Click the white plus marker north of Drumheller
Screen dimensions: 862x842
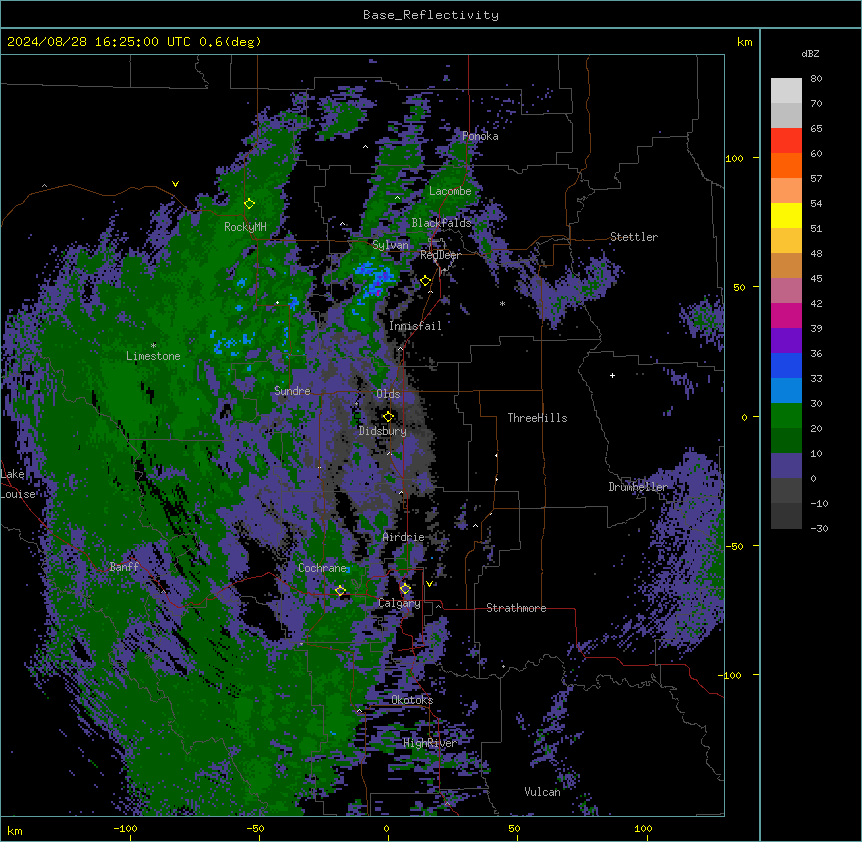[612, 375]
